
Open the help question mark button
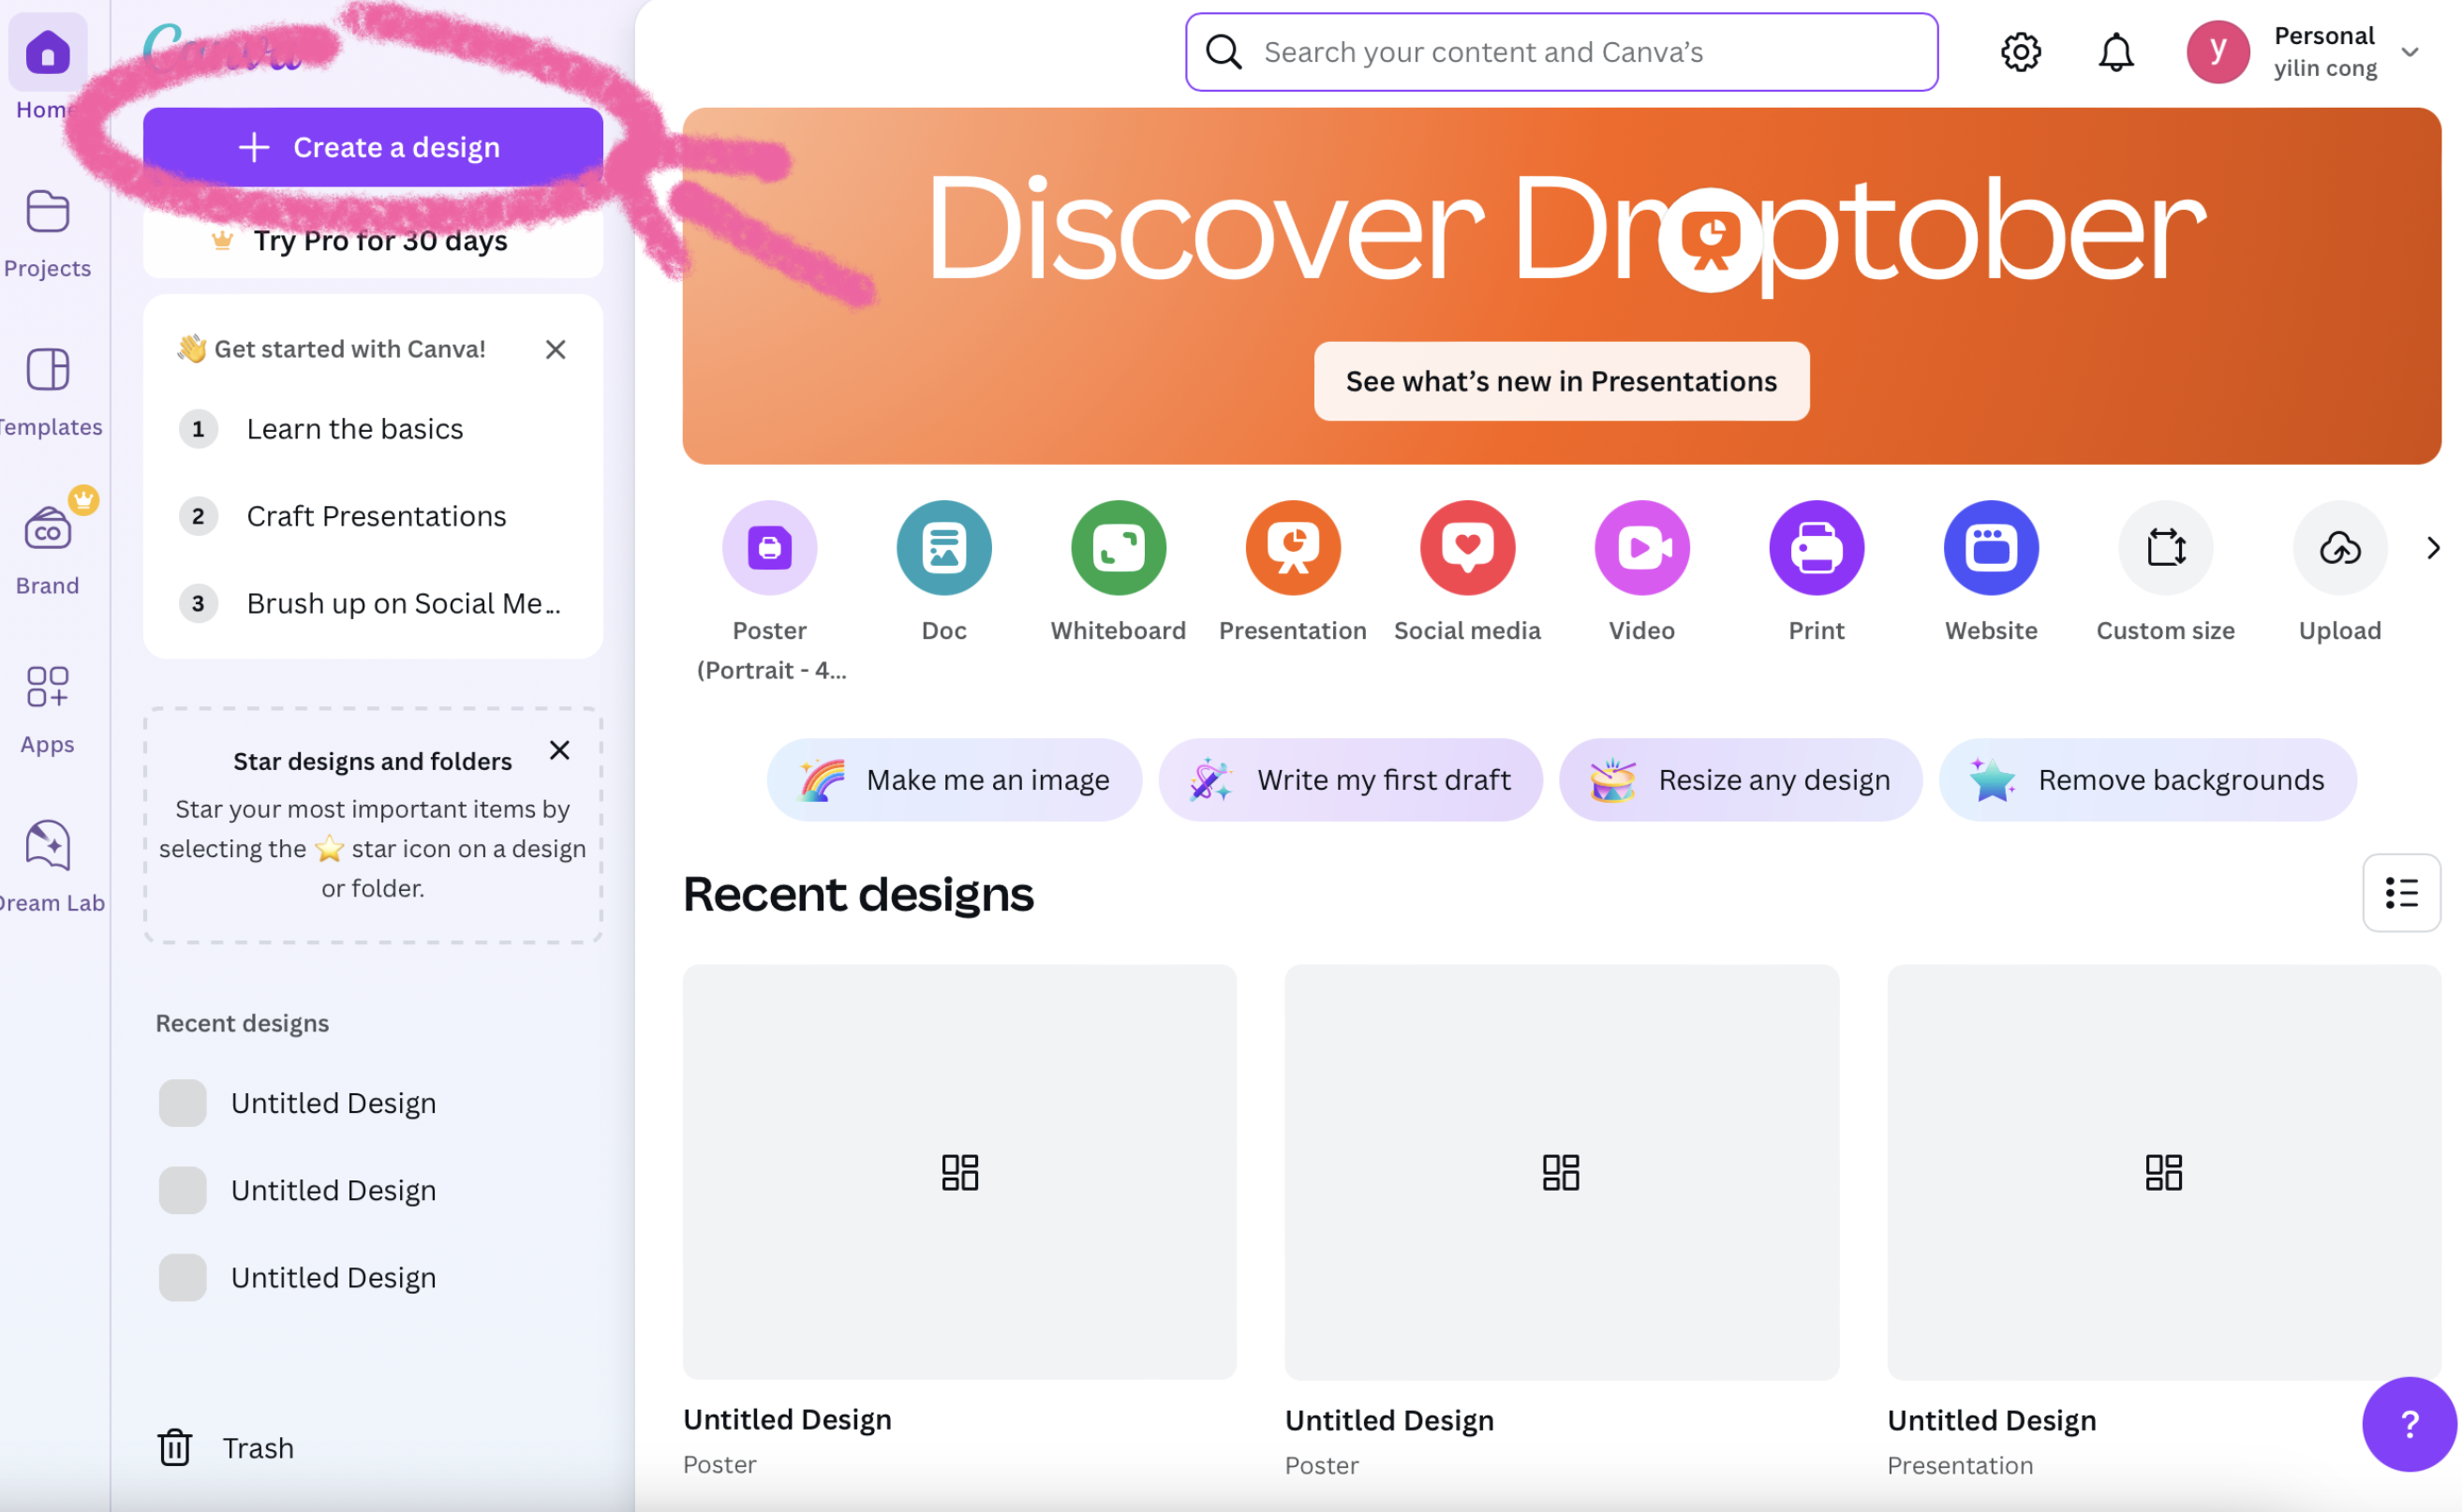pos(2409,1424)
